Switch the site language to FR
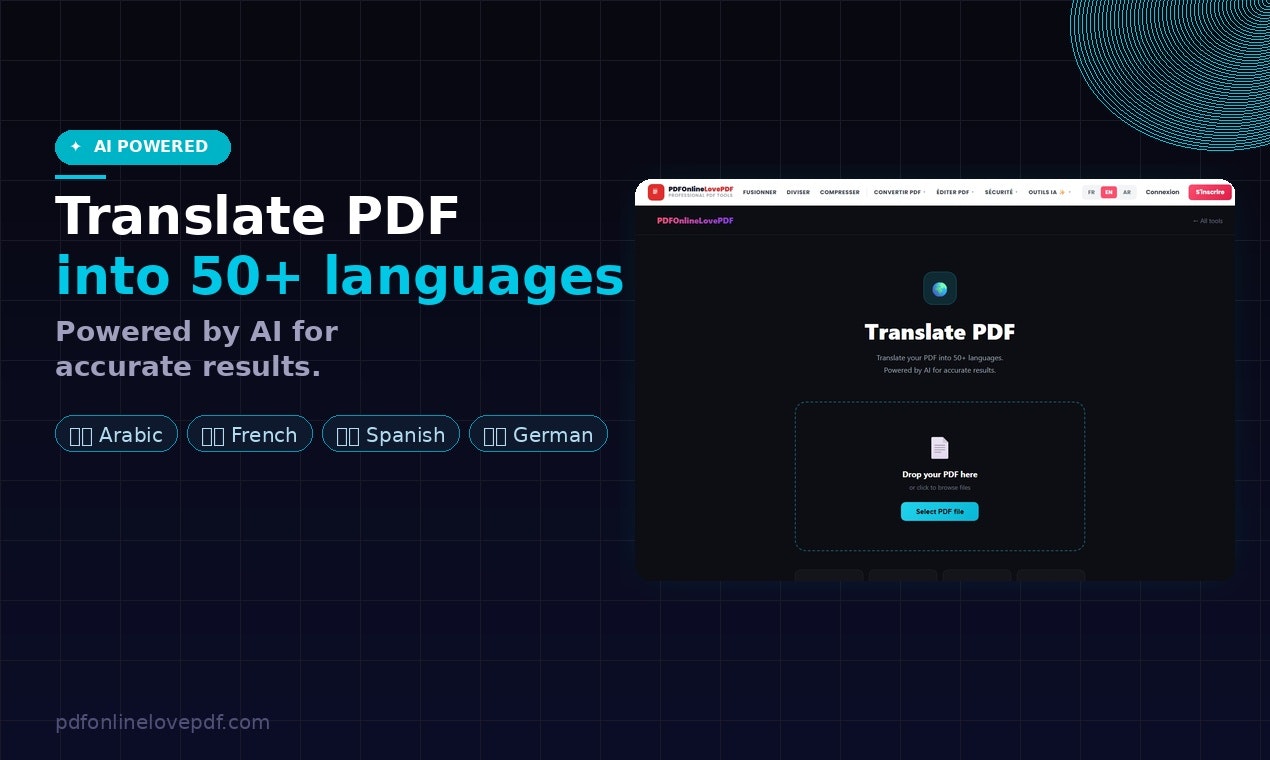This screenshot has height=760, width=1270. [1092, 192]
